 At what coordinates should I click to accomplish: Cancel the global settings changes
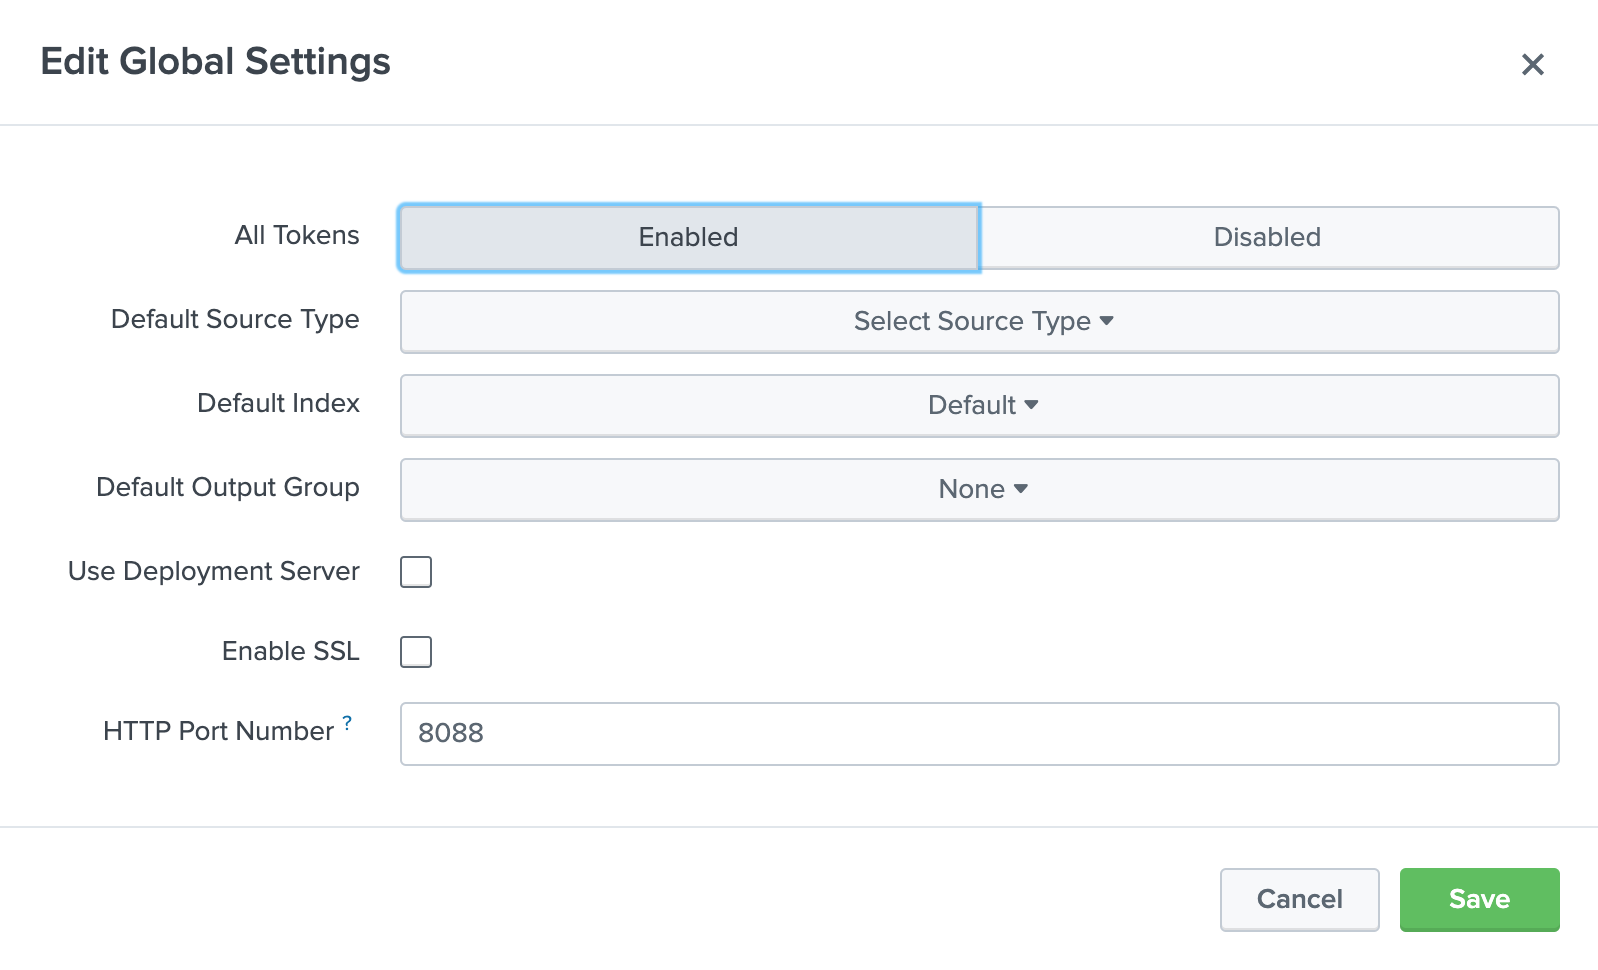point(1299,899)
